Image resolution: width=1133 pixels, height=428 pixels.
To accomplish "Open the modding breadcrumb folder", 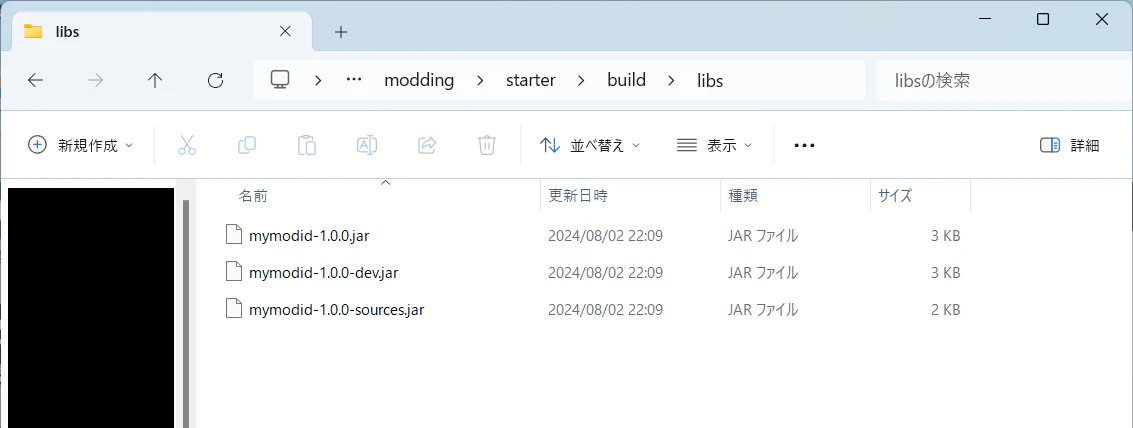I will pos(419,80).
